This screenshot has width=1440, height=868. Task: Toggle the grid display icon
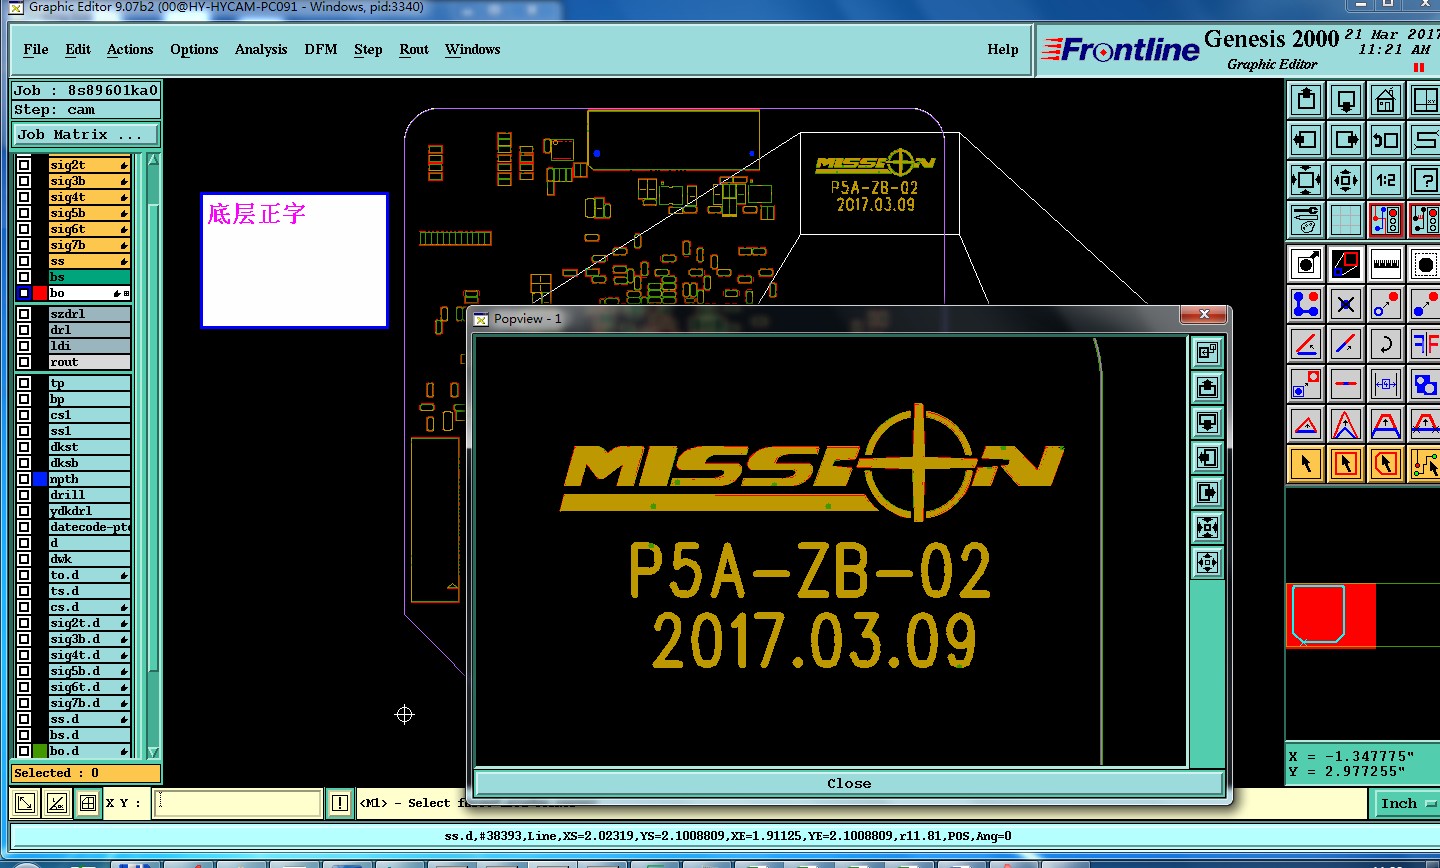[x=1346, y=220]
